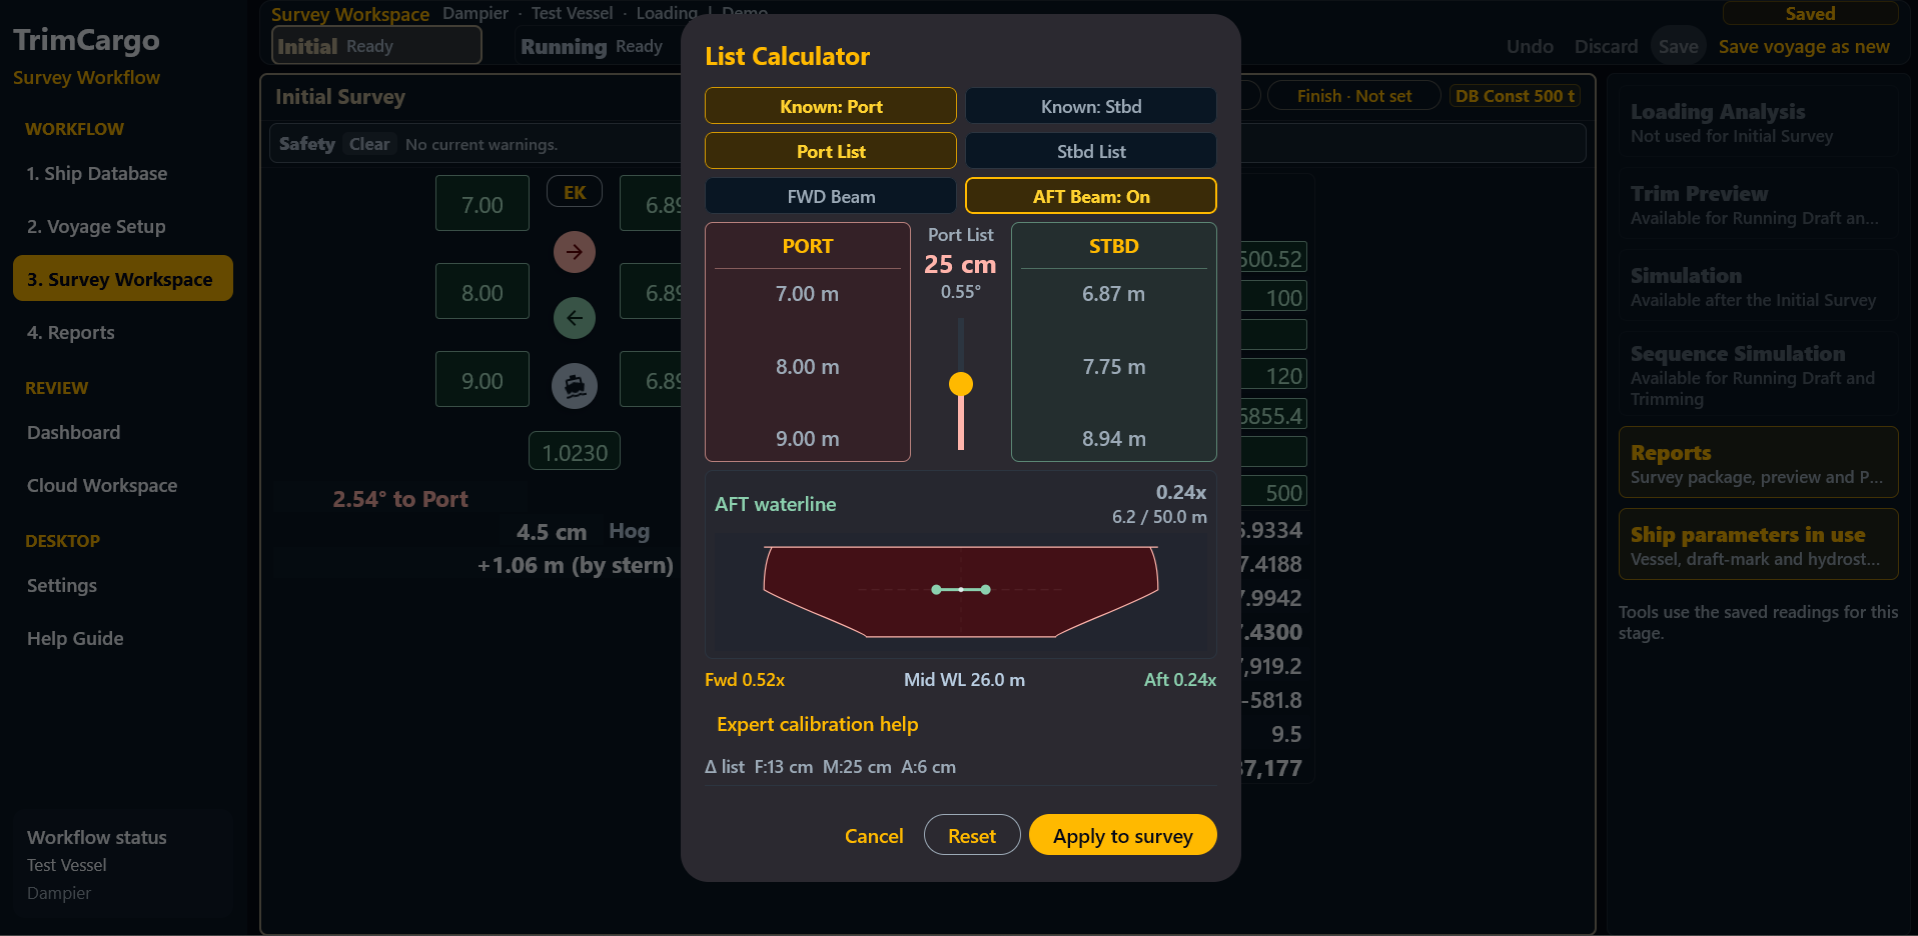Choose Stbd List mode

tap(1091, 151)
